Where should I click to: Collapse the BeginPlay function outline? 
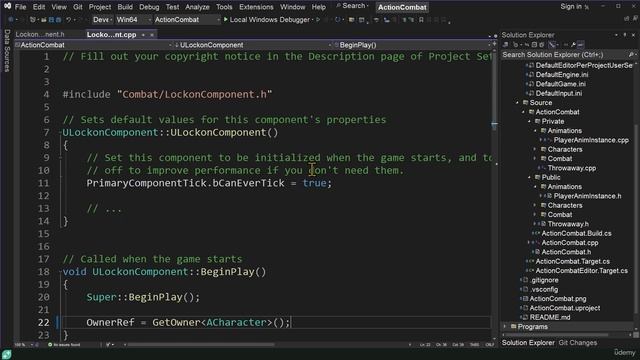coord(60,272)
